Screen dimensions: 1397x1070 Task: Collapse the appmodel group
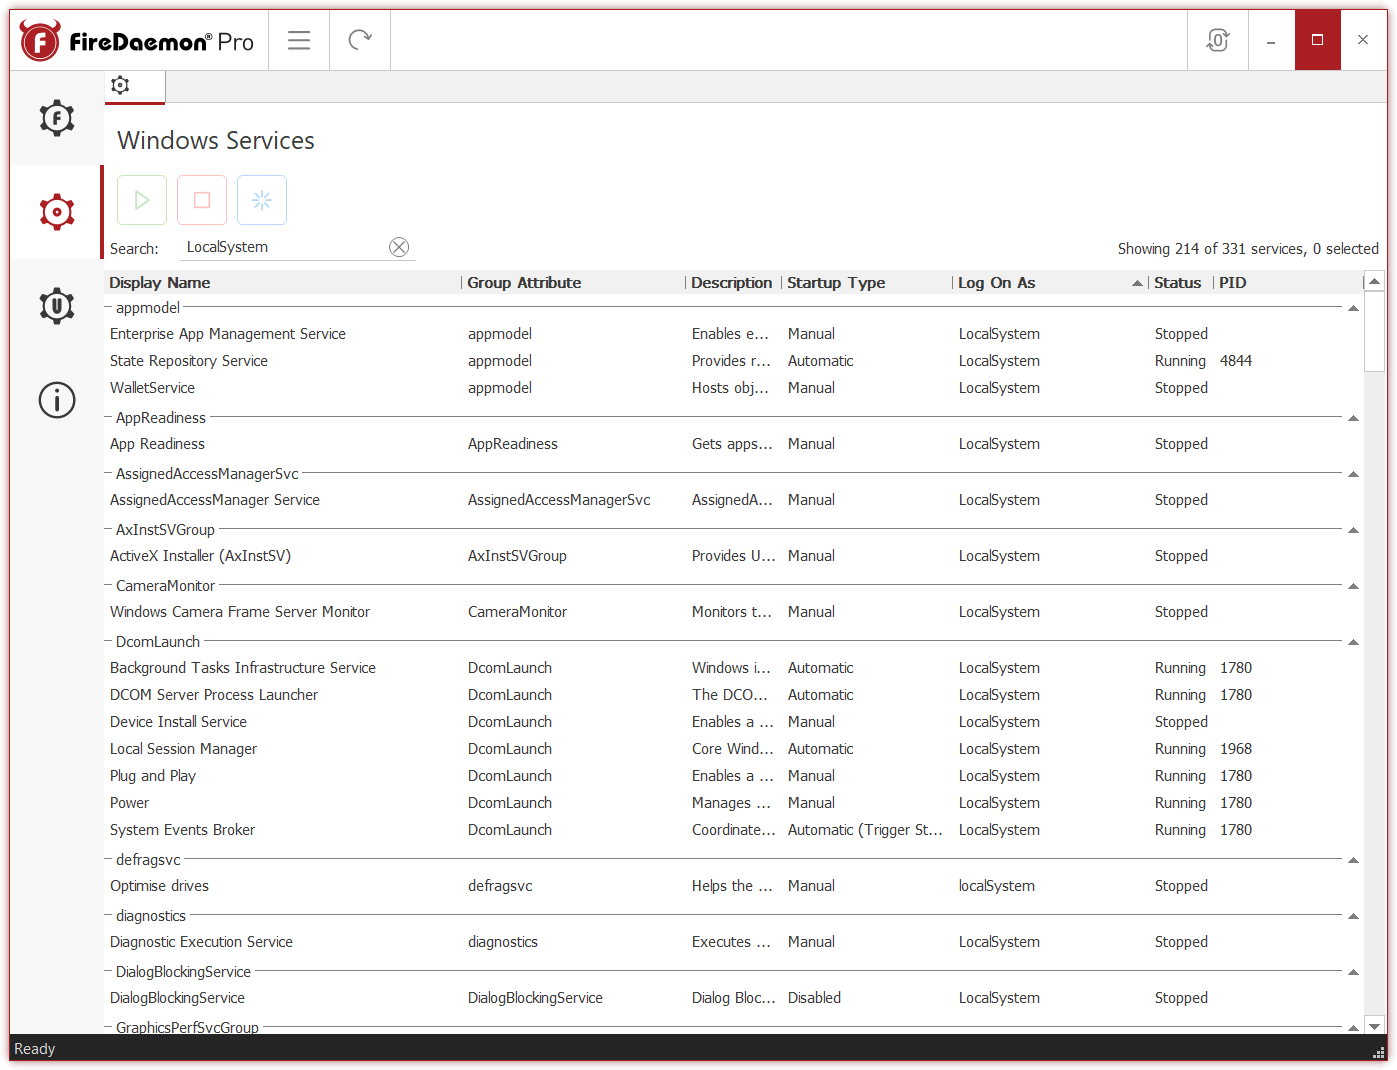[1354, 308]
